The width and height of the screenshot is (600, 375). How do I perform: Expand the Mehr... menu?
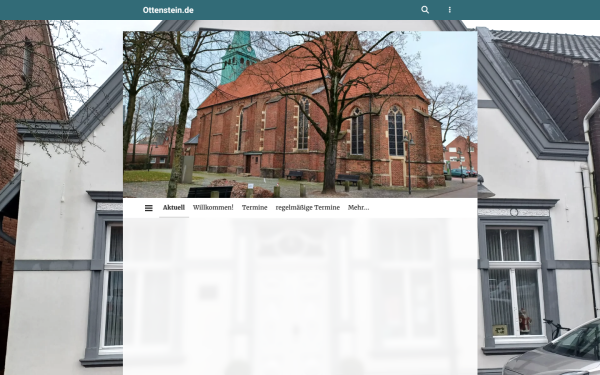point(359,208)
